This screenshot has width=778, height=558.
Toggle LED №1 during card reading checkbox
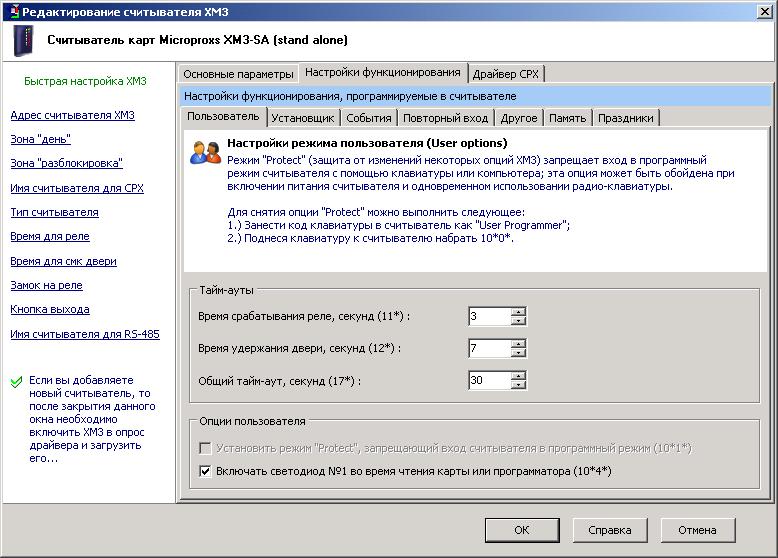click(206, 471)
